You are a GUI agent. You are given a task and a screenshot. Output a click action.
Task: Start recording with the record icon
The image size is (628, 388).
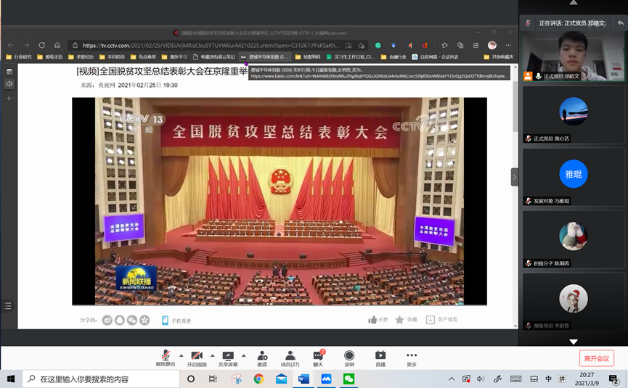pos(349,358)
